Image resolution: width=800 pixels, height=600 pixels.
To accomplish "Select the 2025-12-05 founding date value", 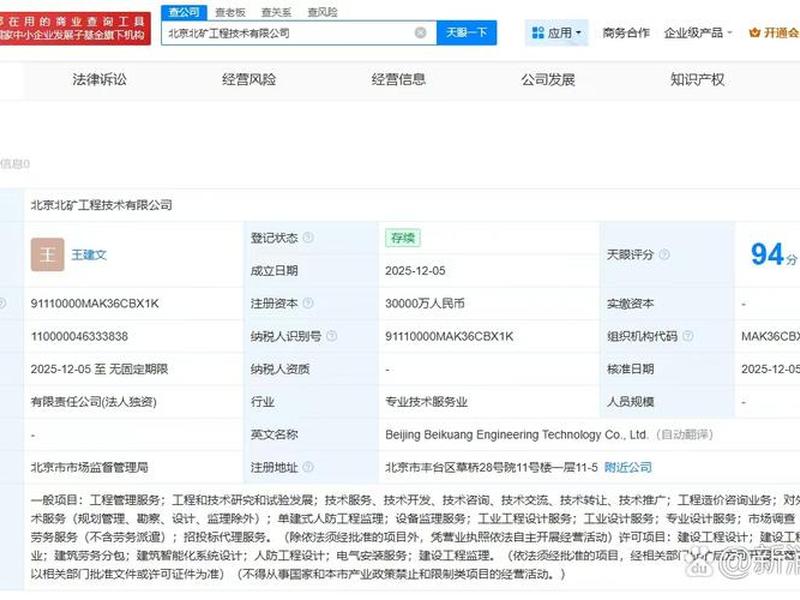I will point(415,270).
